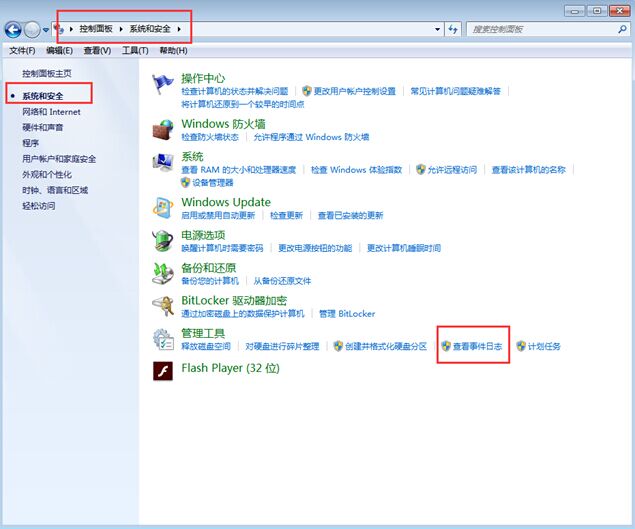The height and width of the screenshot is (529, 635).
Task: Open the 查看(V) menu
Action: (x=97, y=51)
